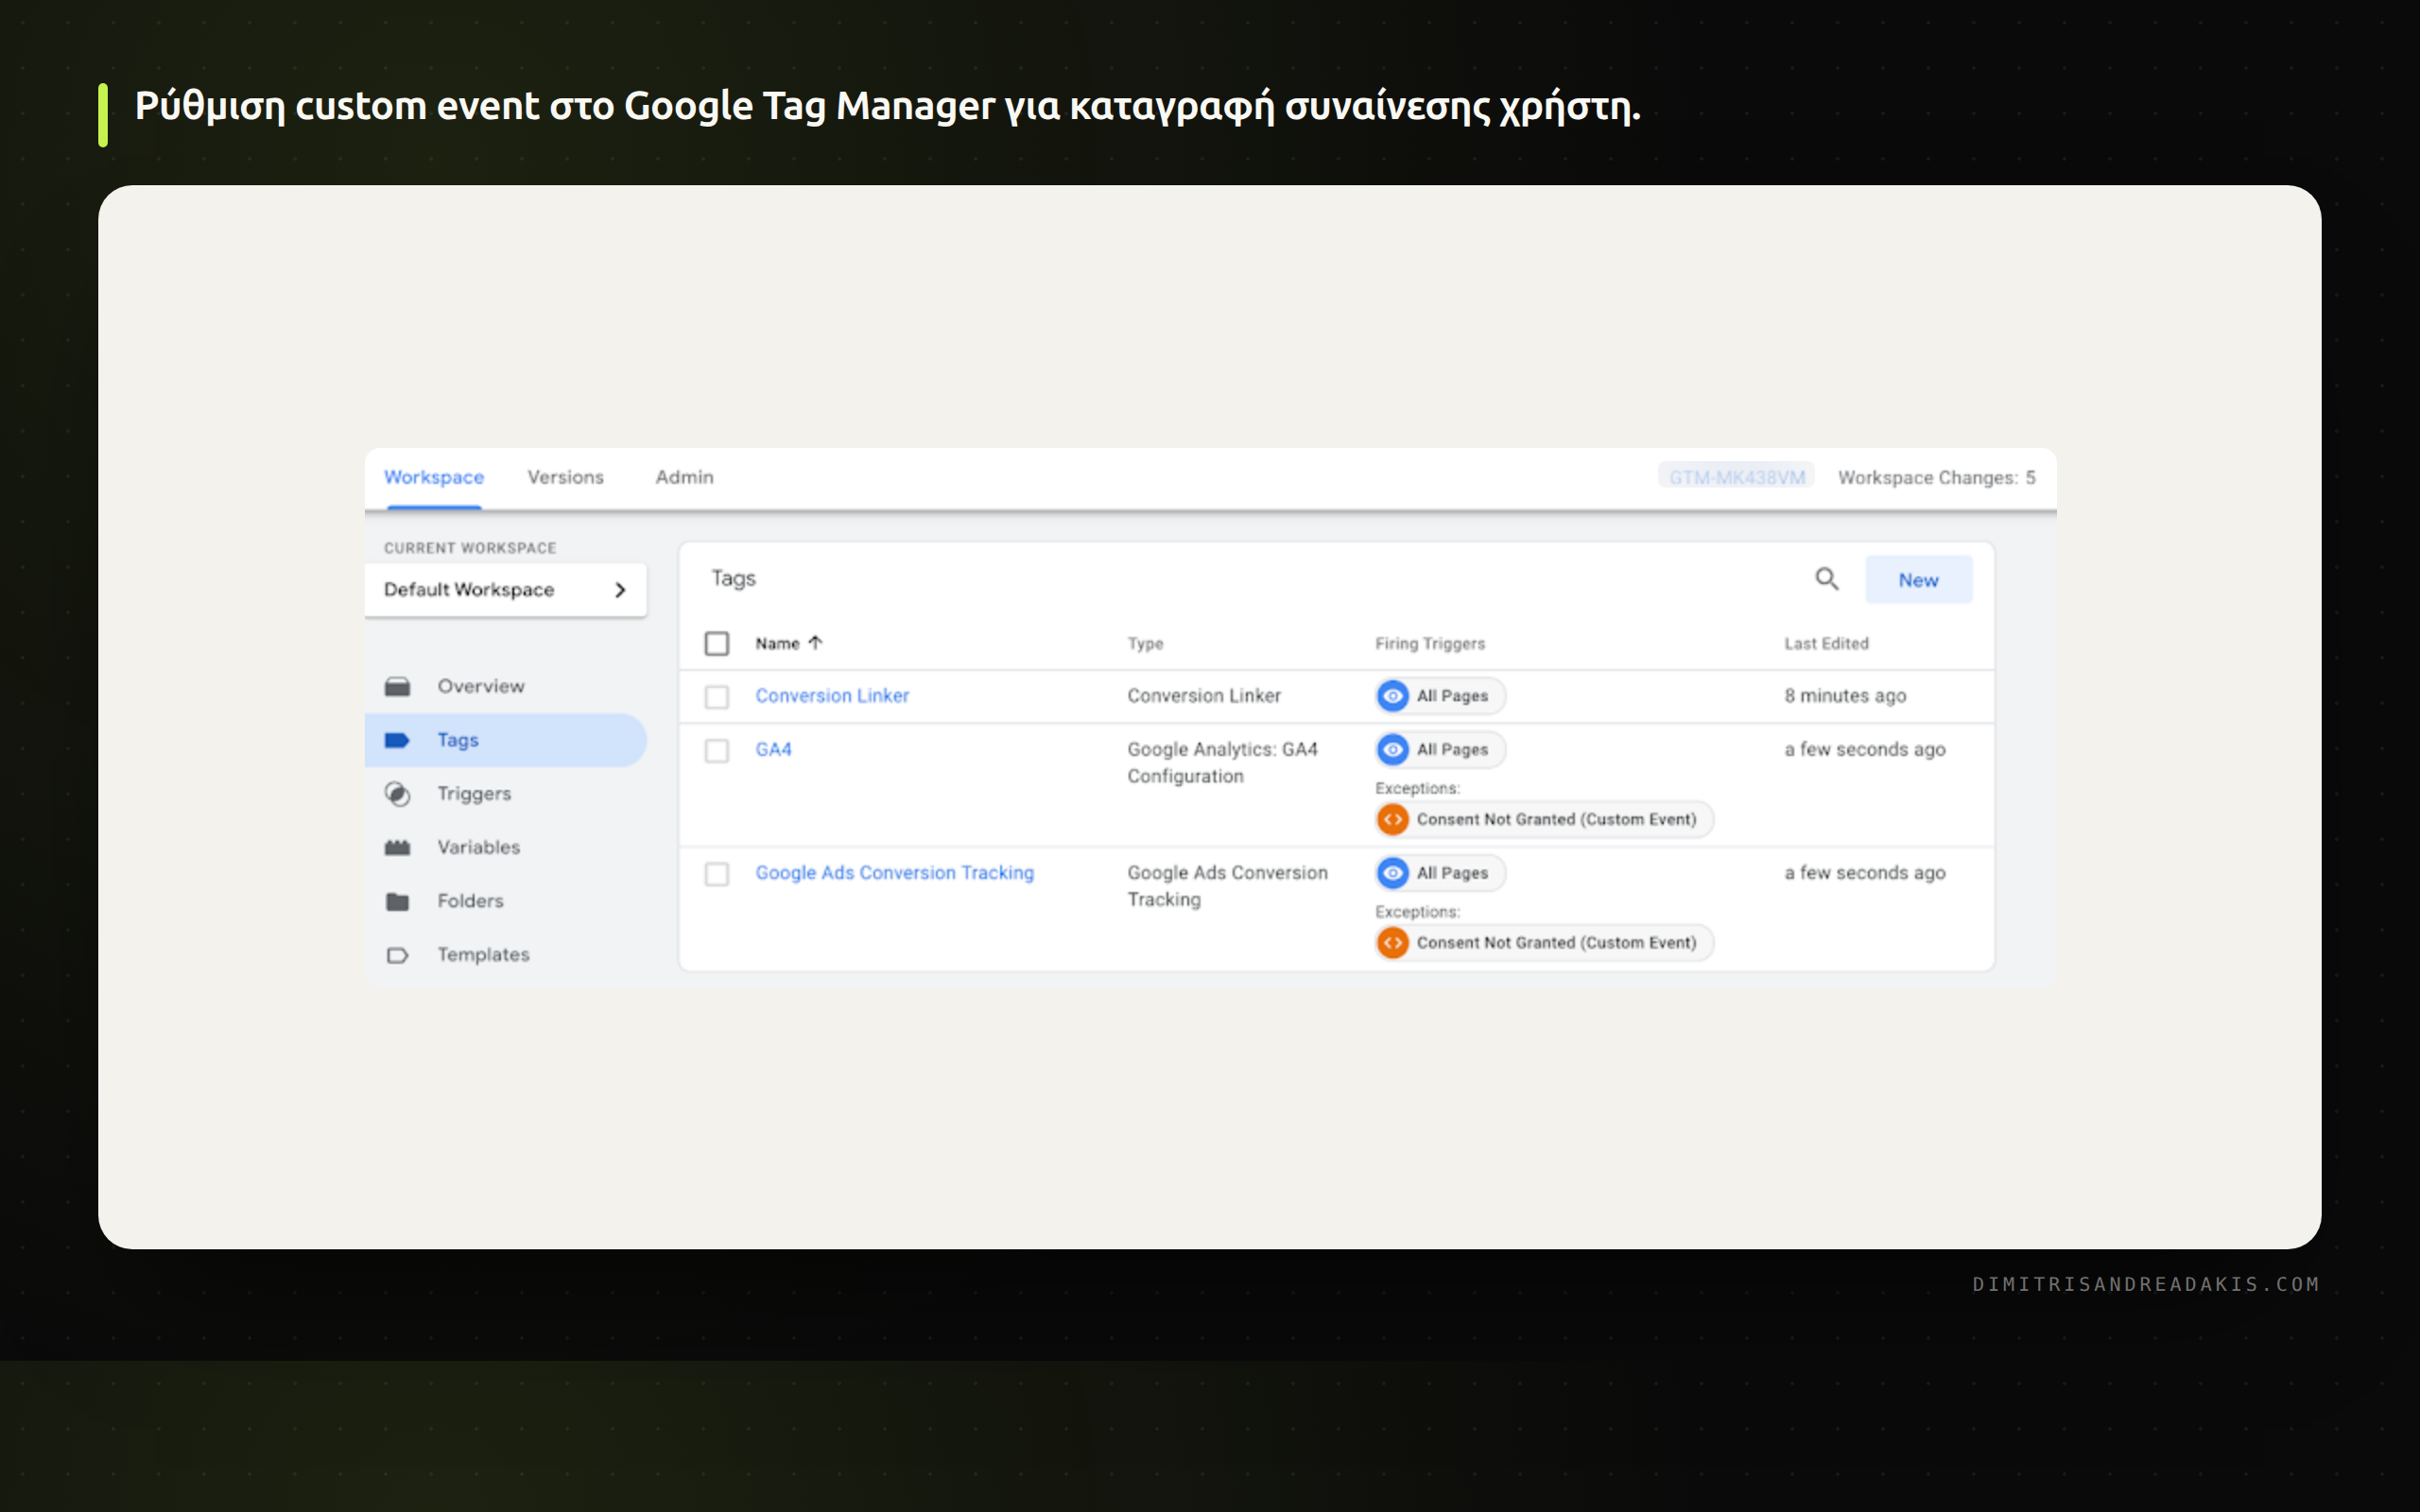Image resolution: width=2420 pixels, height=1512 pixels.
Task: Create a new tag with New button
Action: tap(1918, 580)
